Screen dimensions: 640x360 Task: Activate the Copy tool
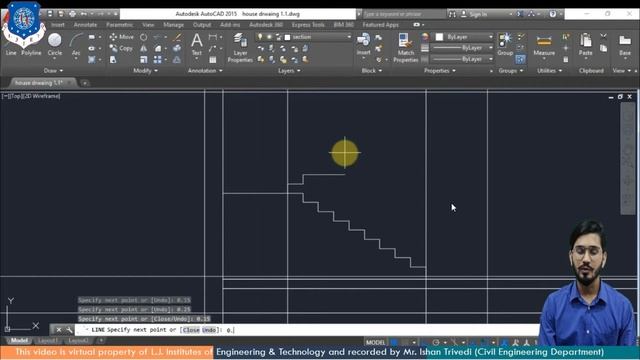click(121, 48)
